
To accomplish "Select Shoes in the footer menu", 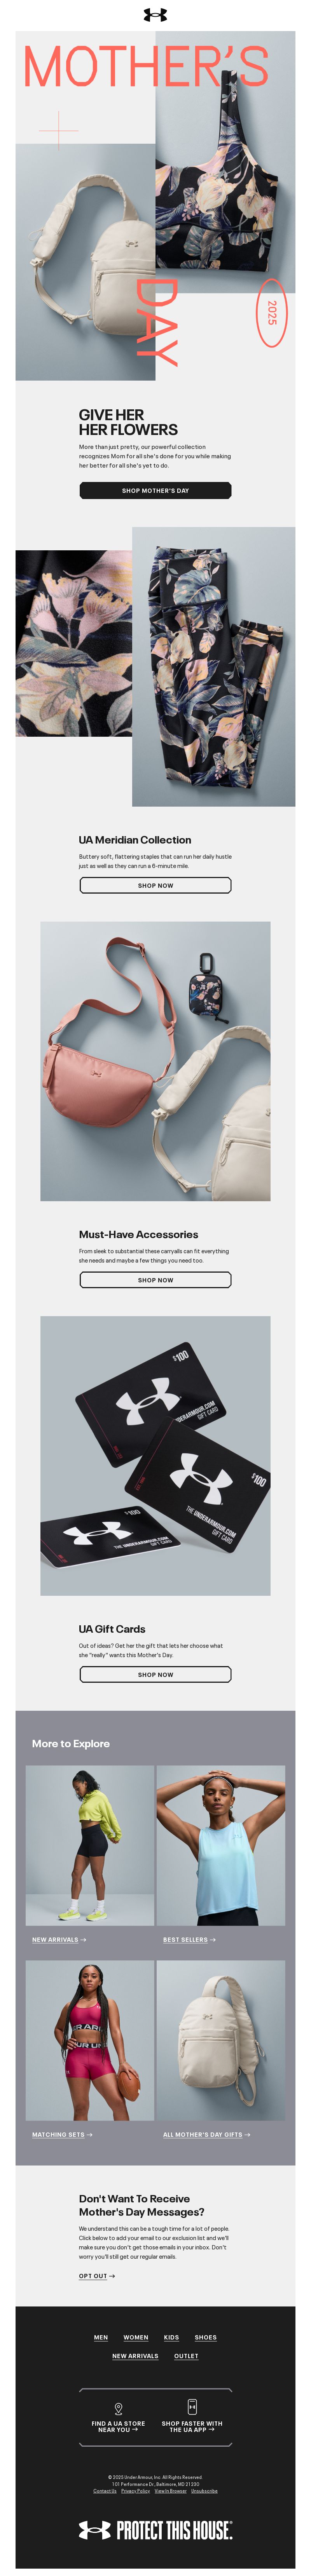I will 206,2337.
